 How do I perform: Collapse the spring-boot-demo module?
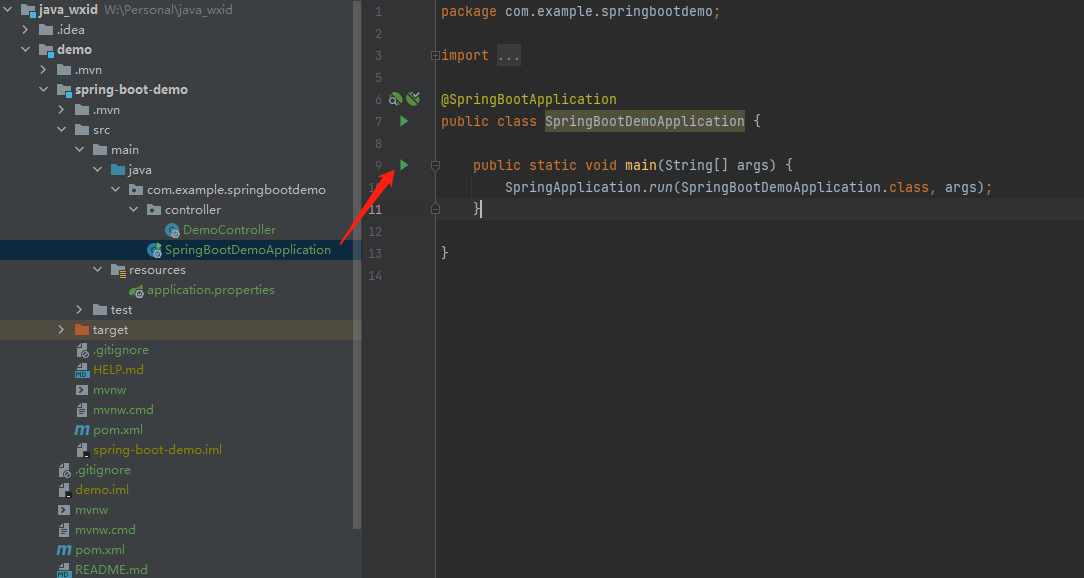(x=44, y=90)
